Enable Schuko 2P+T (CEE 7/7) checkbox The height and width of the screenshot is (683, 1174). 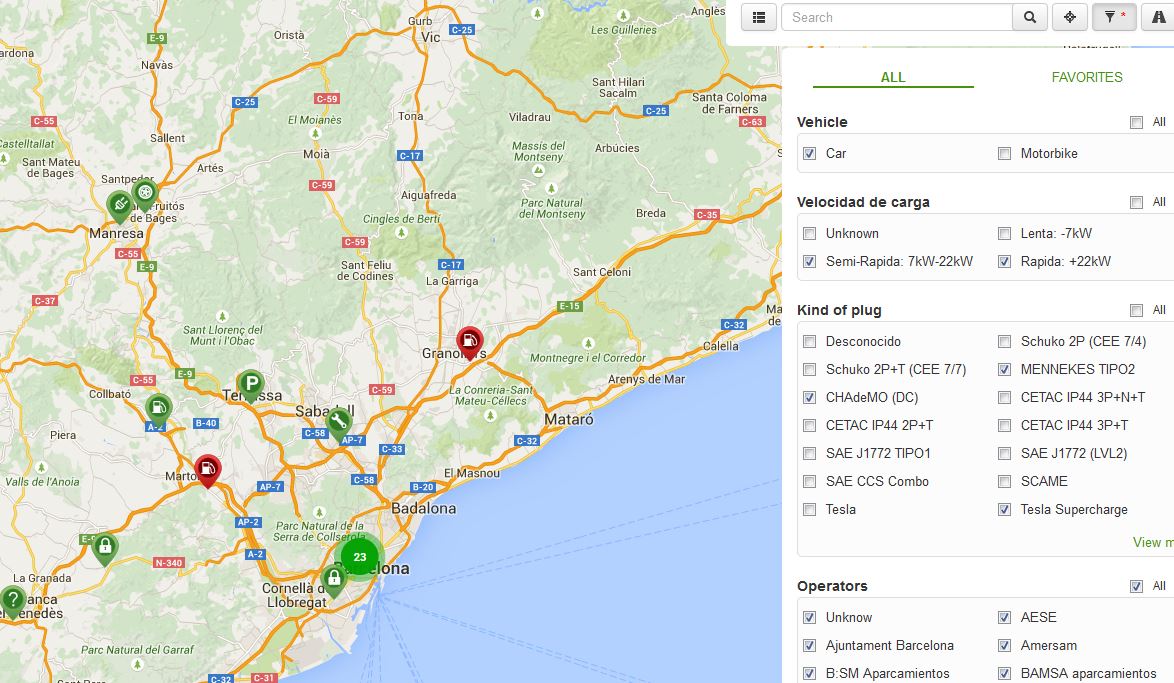point(809,369)
